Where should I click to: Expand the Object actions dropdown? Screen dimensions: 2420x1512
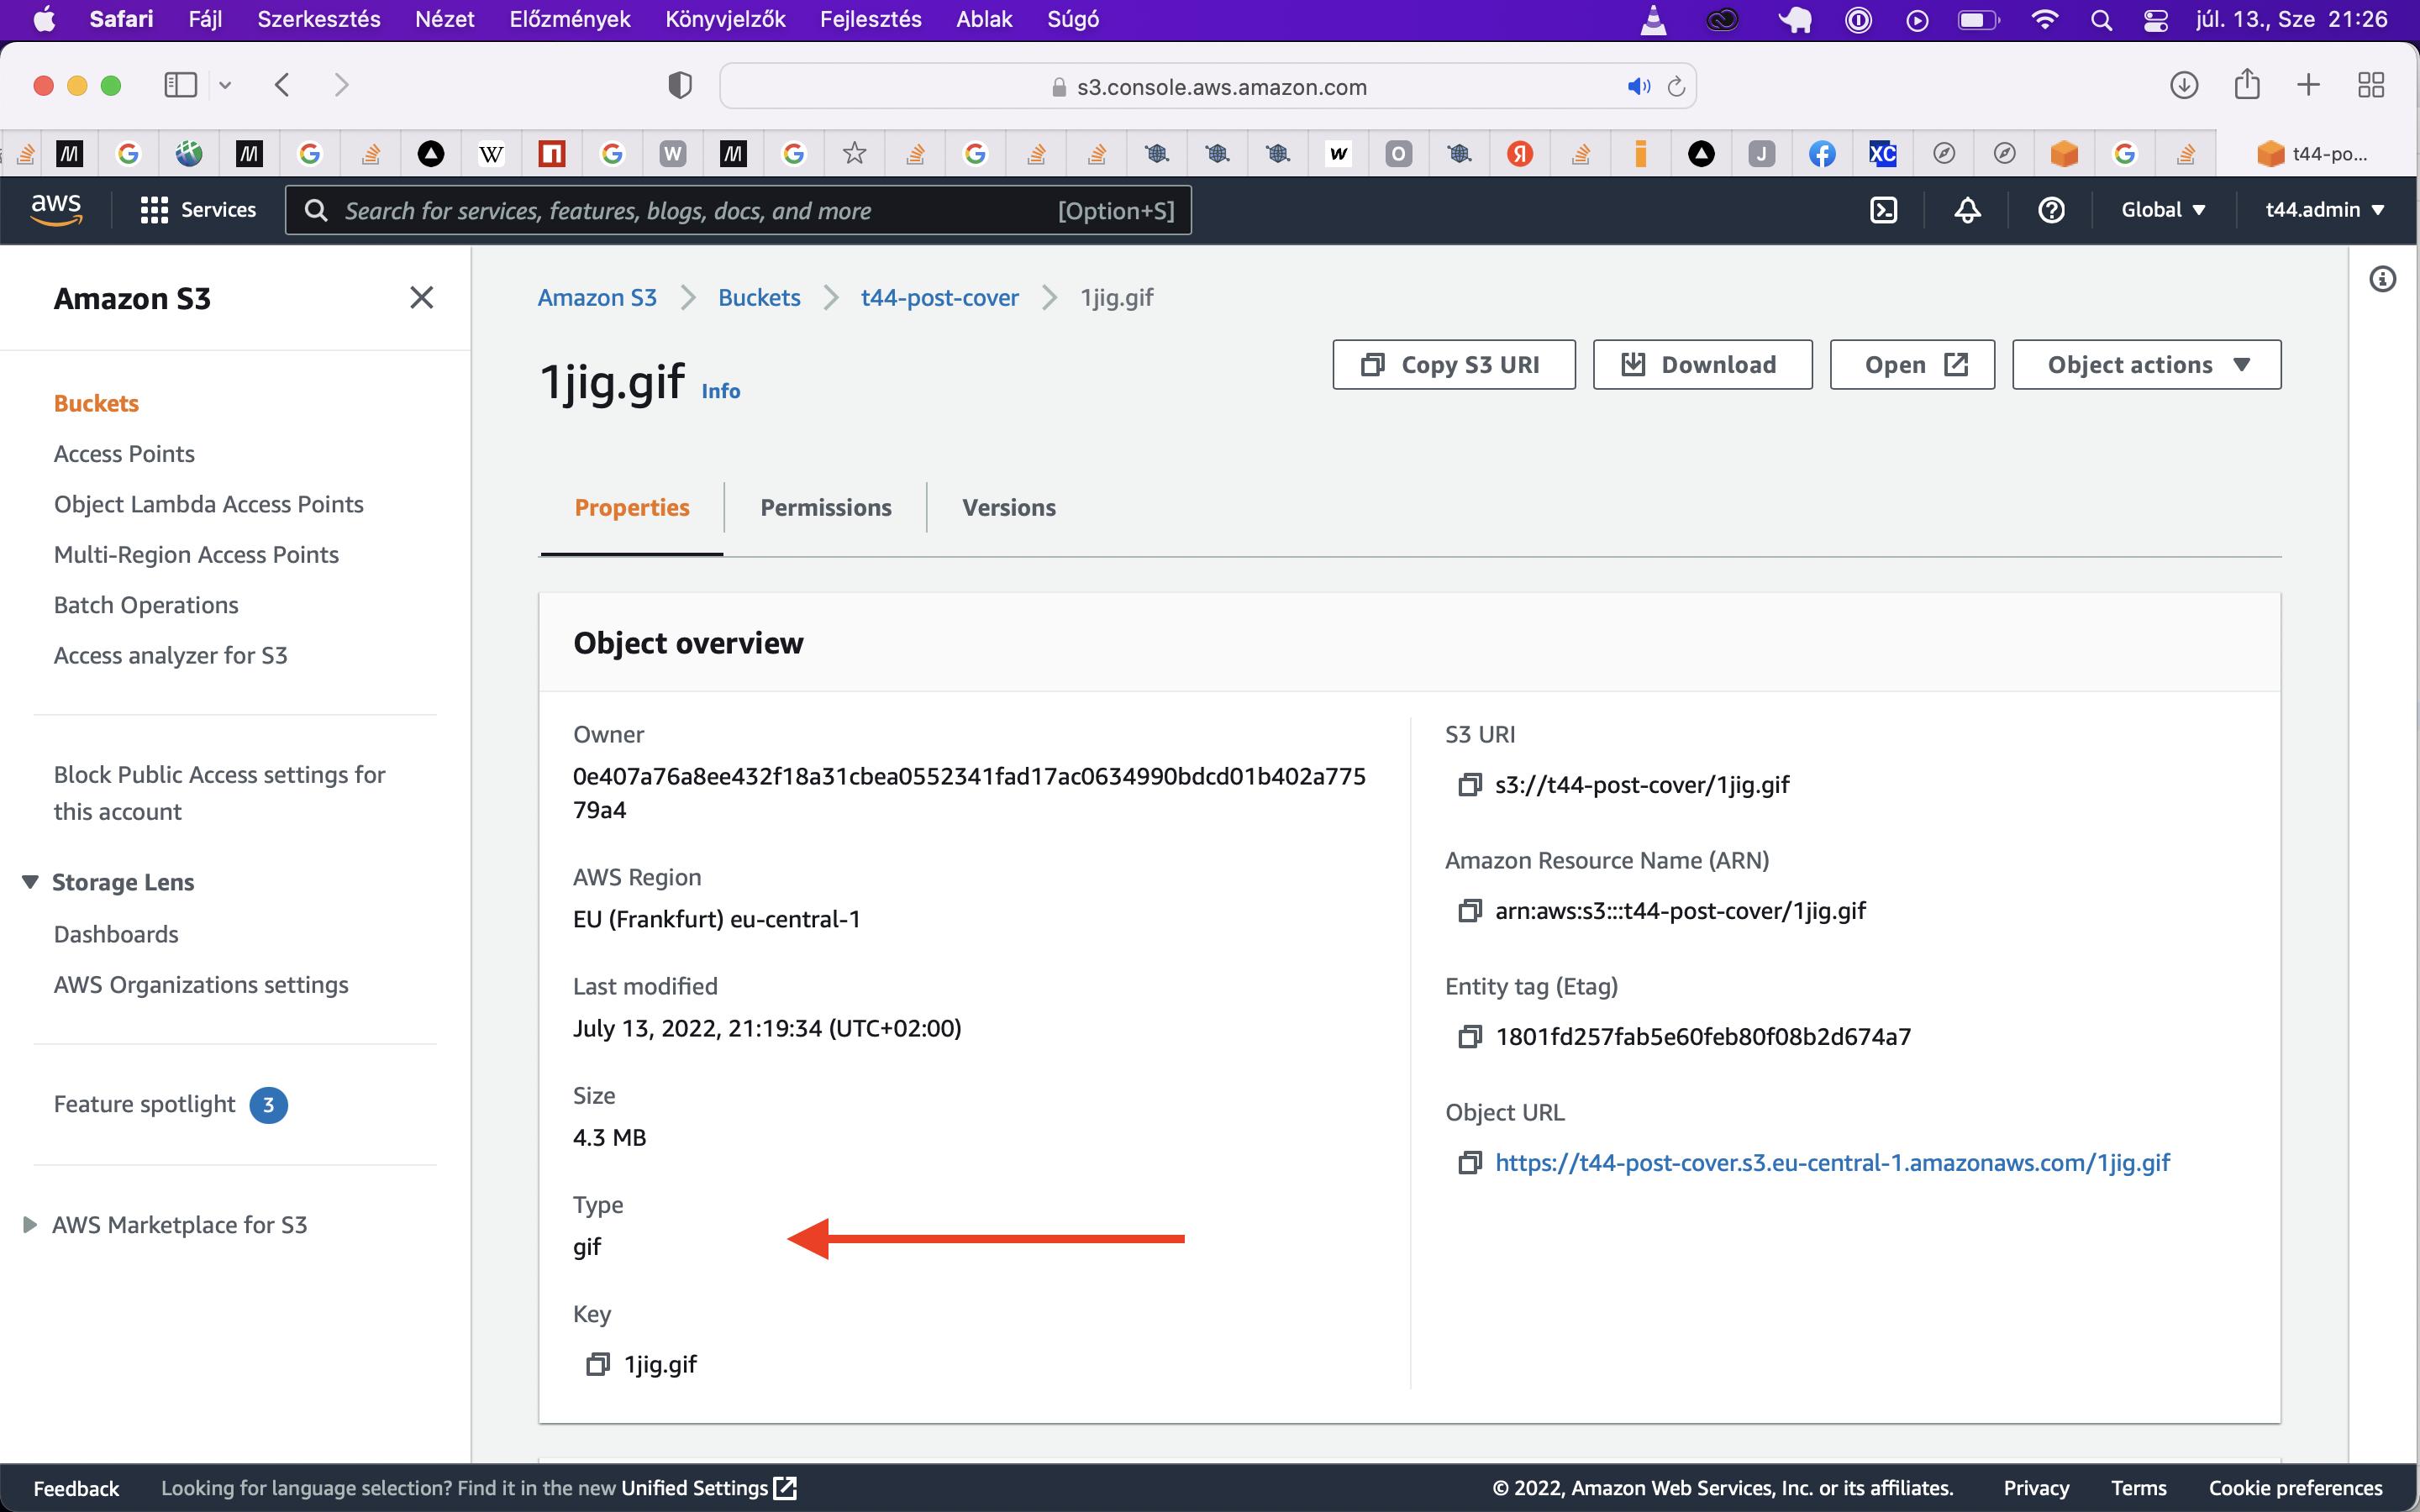(2146, 364)
